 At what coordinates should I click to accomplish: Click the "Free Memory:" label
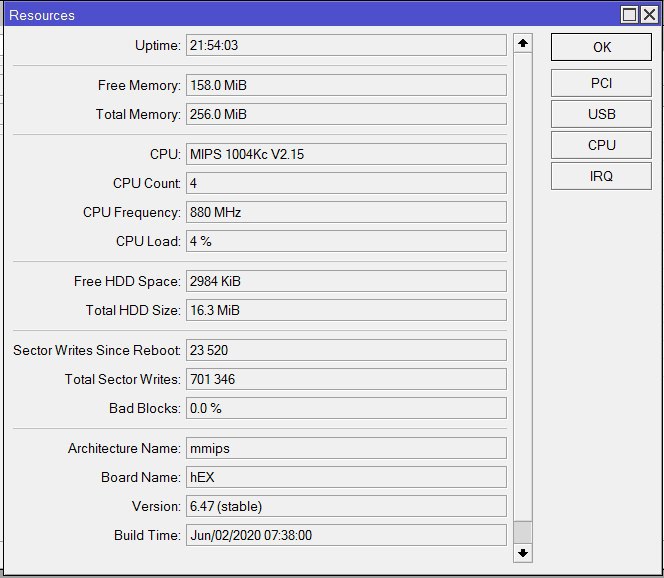pyautogui.click(x=139, y=85)
